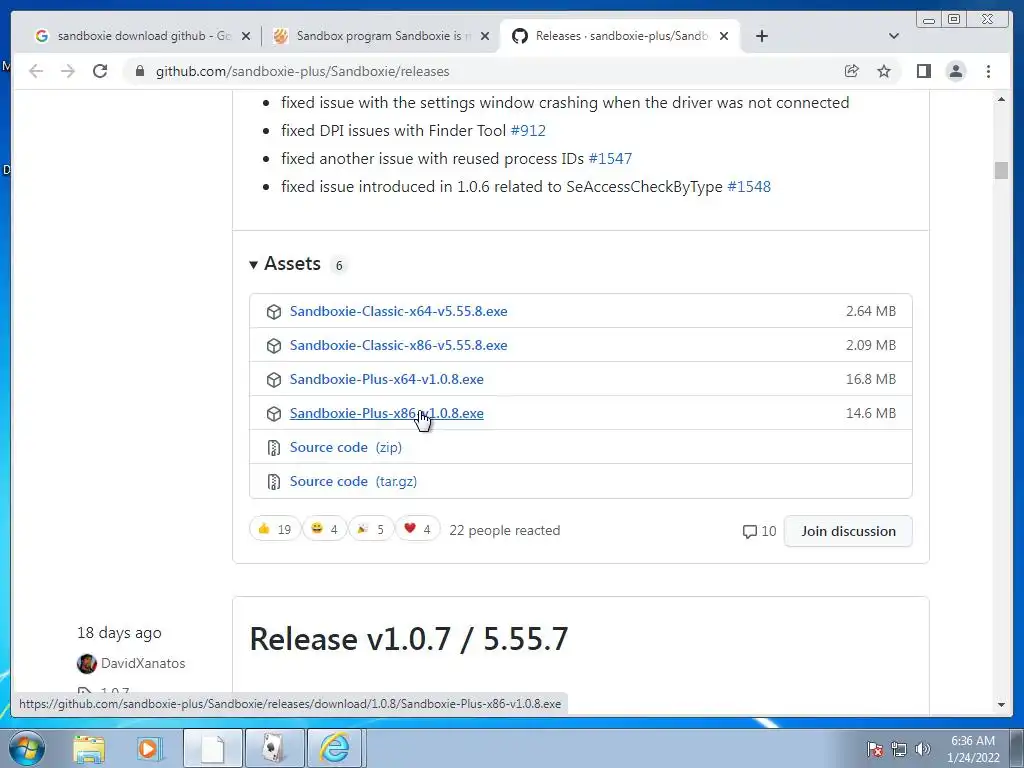Click the address bar URL field
Screen dimensions: 1024x768
coord(483,71)
